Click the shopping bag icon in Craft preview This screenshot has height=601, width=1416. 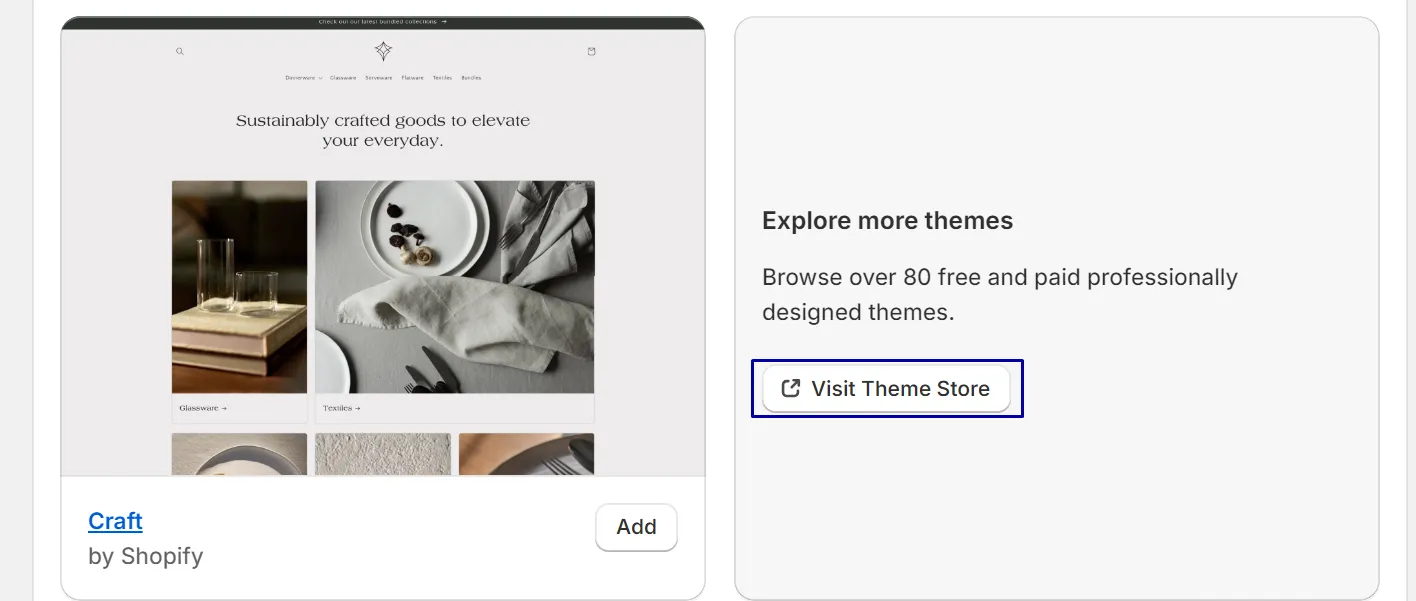(x=591, y=51)
